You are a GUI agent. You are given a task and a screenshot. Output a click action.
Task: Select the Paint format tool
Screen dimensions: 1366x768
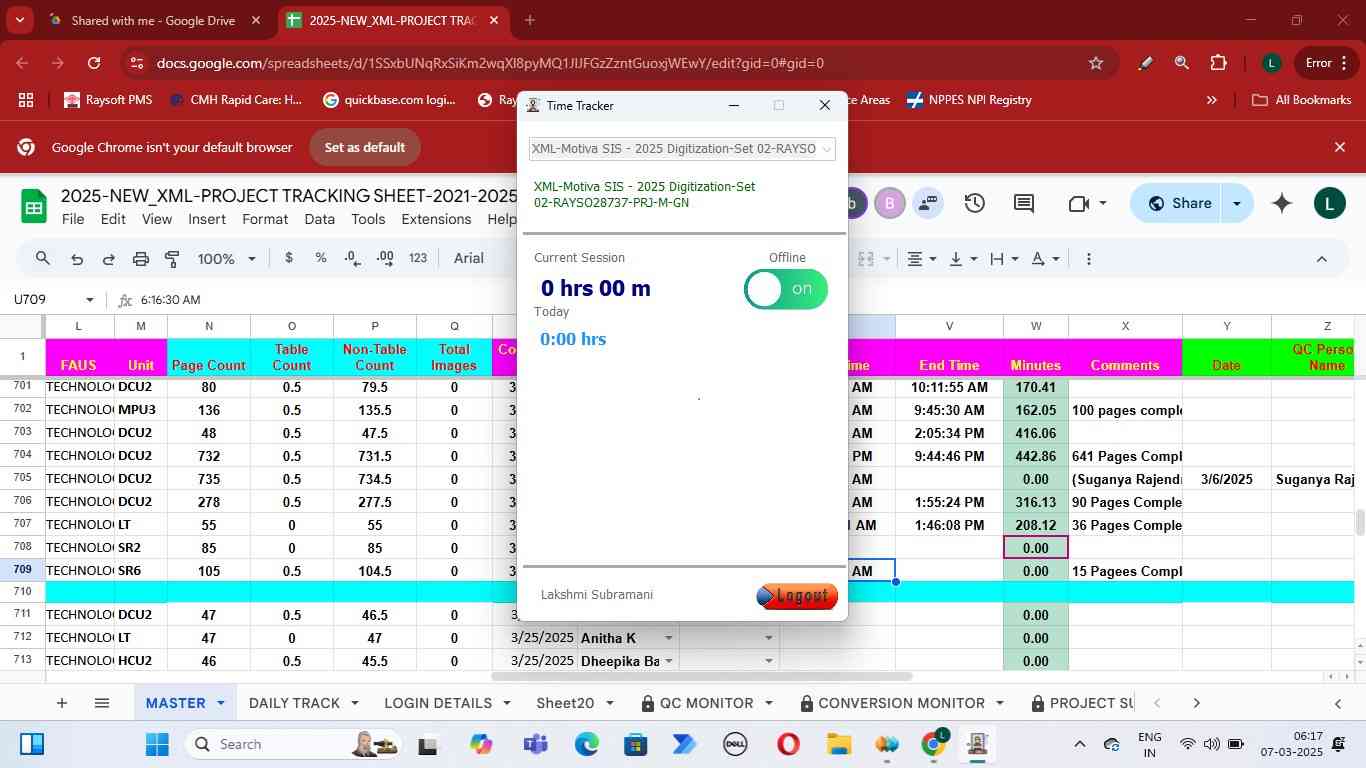click(x=172, y=259)
